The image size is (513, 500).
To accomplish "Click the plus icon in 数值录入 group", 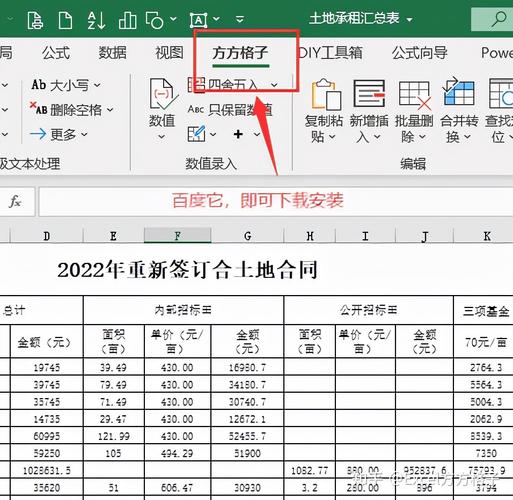I will point(238,134).
